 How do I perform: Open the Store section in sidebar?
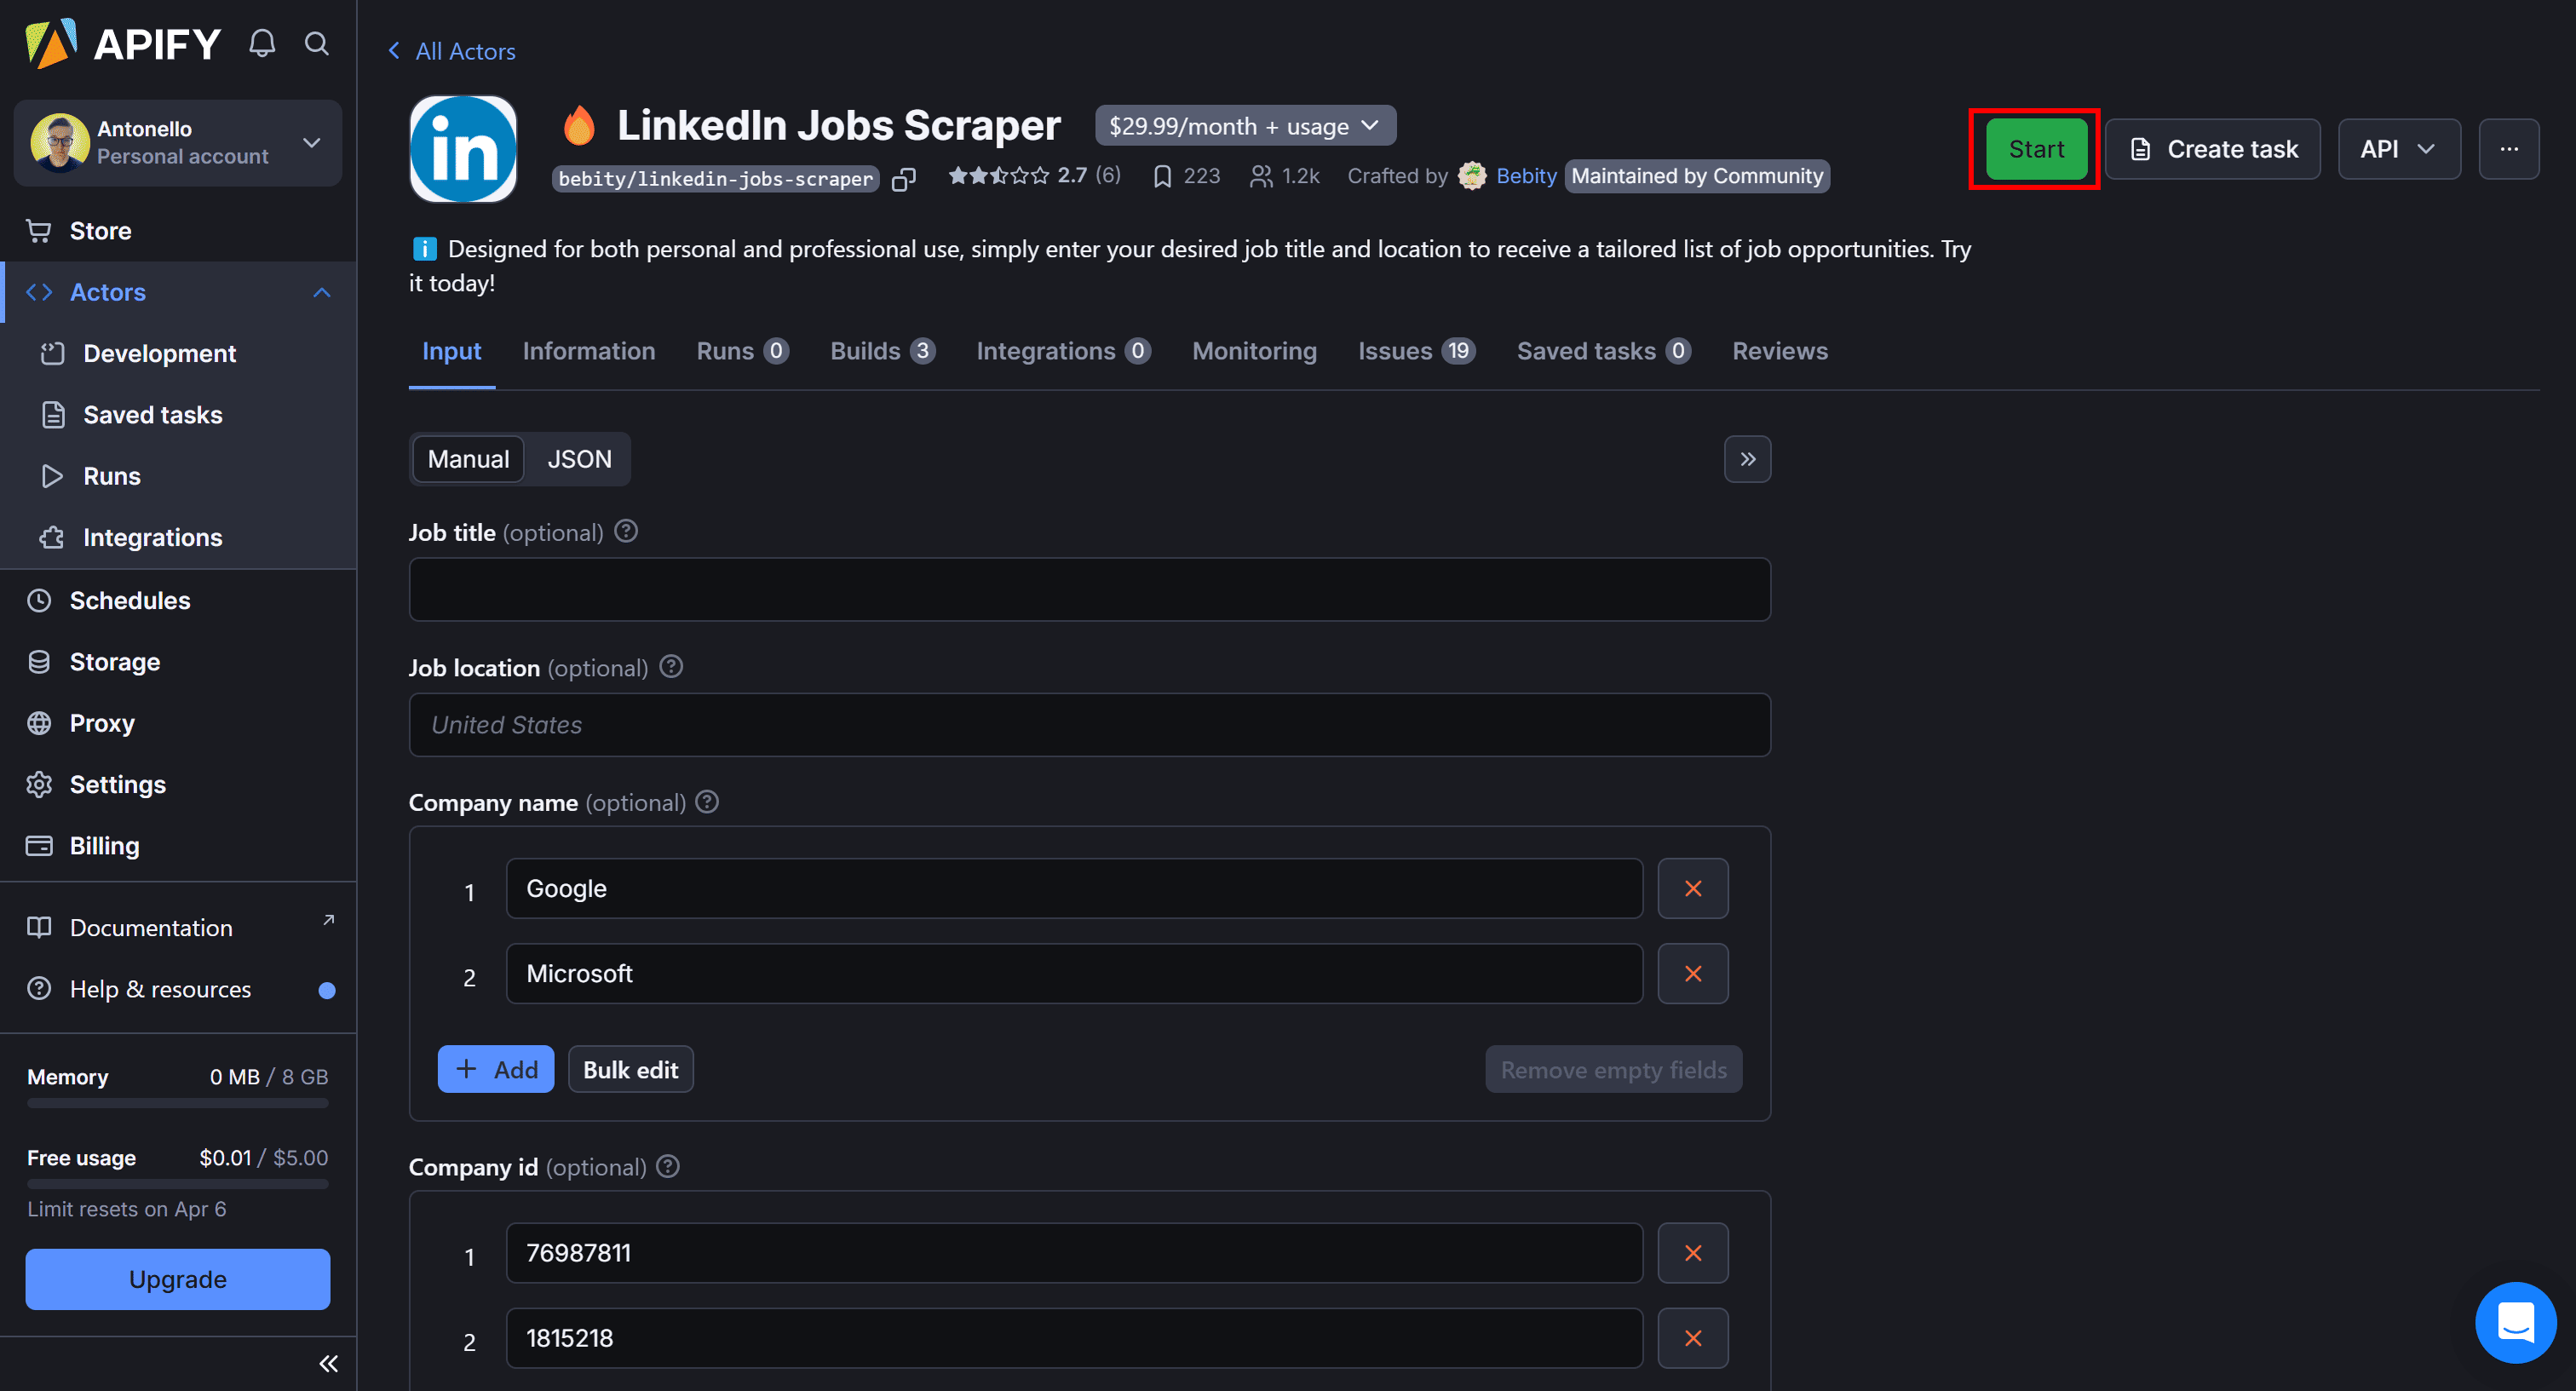coord(100,230)
